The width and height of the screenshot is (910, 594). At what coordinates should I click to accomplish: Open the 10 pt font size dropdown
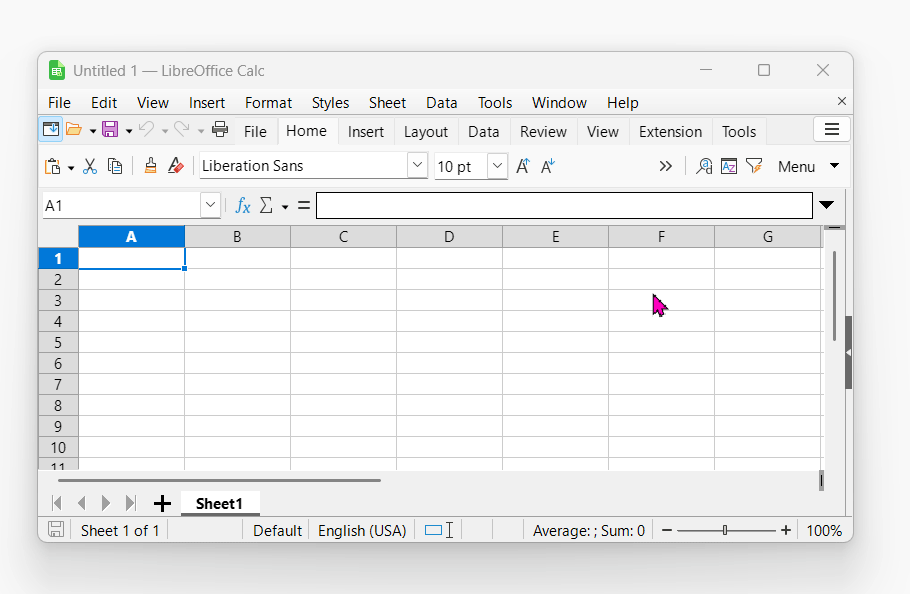497,166
